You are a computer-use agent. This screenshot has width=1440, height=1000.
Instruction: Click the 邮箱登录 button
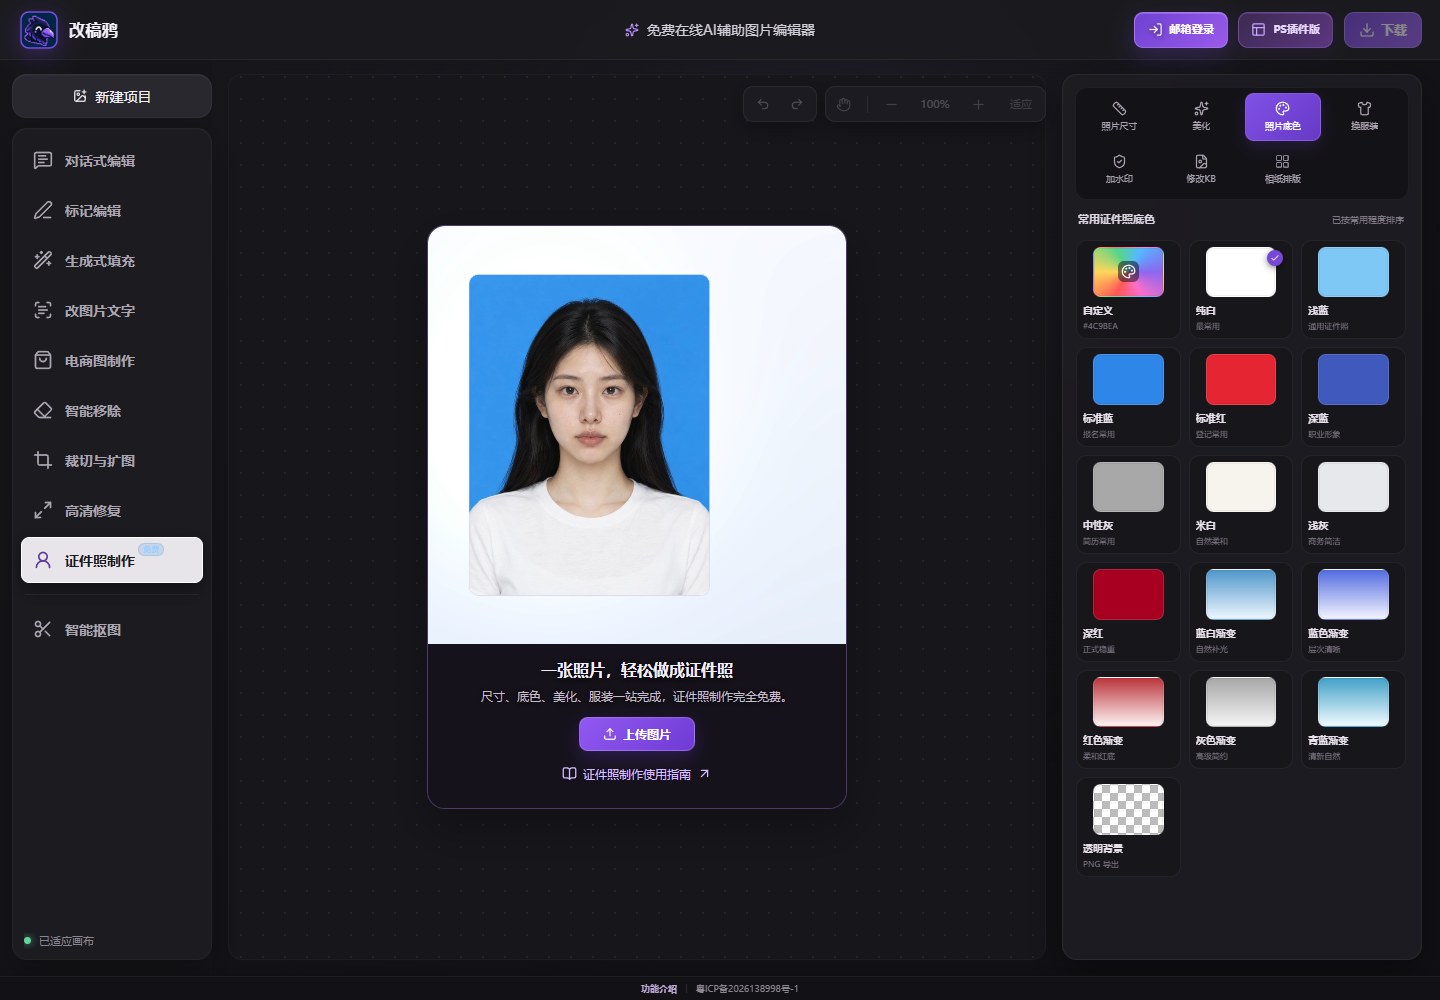point(1180,30)
